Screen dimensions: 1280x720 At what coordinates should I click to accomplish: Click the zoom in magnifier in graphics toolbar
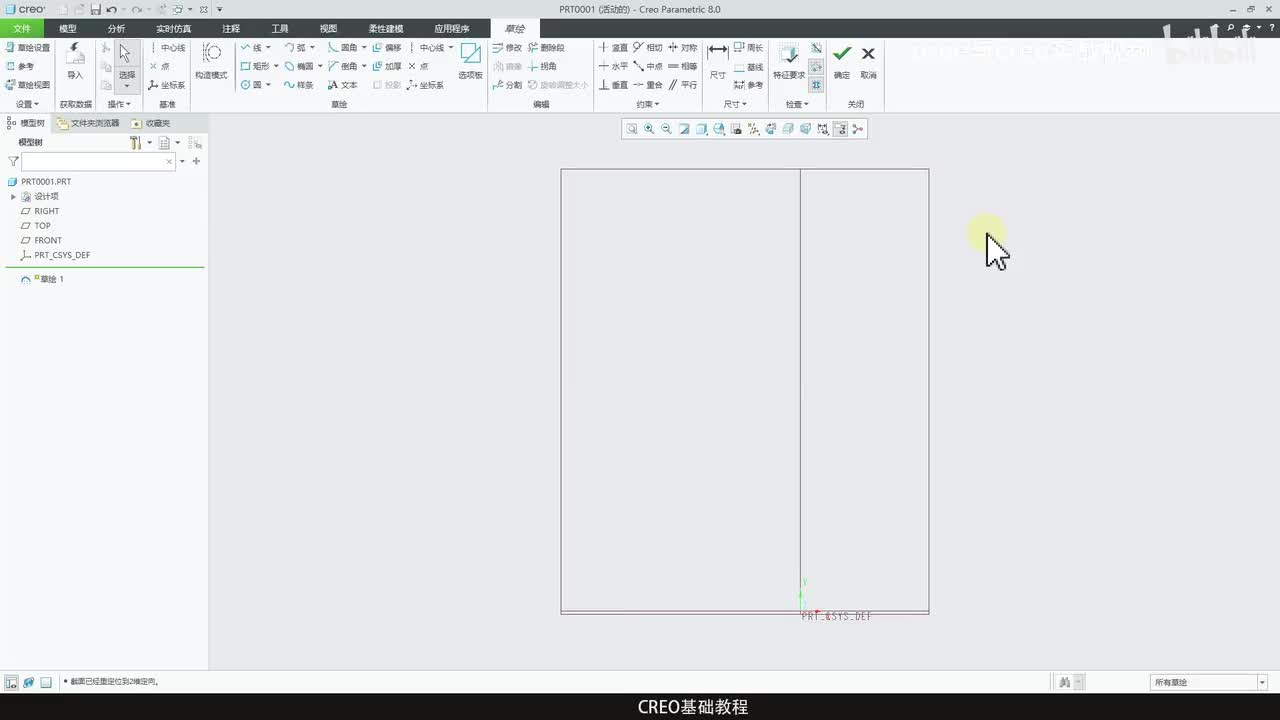click(x=649, y=129)
